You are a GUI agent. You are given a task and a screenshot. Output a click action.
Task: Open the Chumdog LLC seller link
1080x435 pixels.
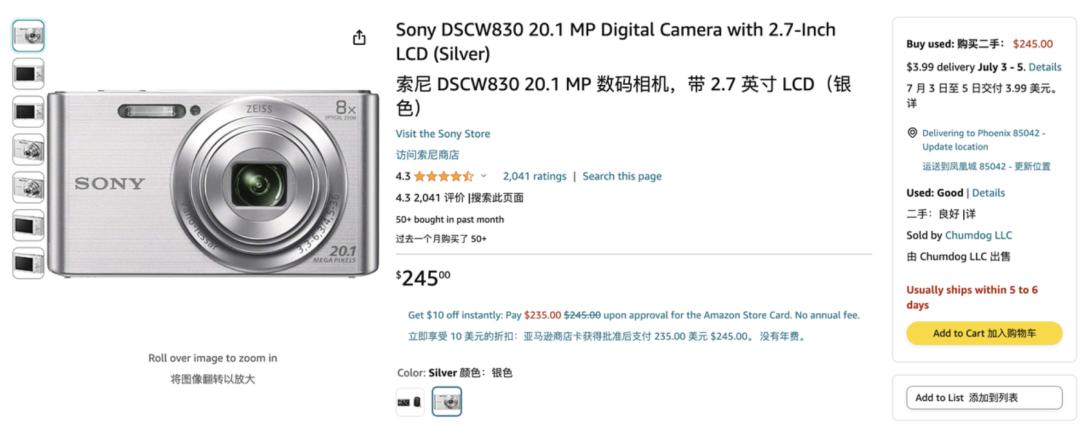(x=978, y=236)
